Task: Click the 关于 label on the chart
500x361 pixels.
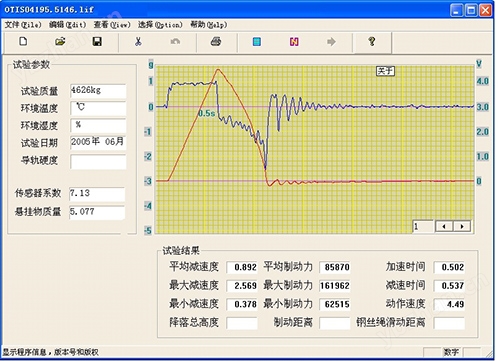Action: (385, 71)
